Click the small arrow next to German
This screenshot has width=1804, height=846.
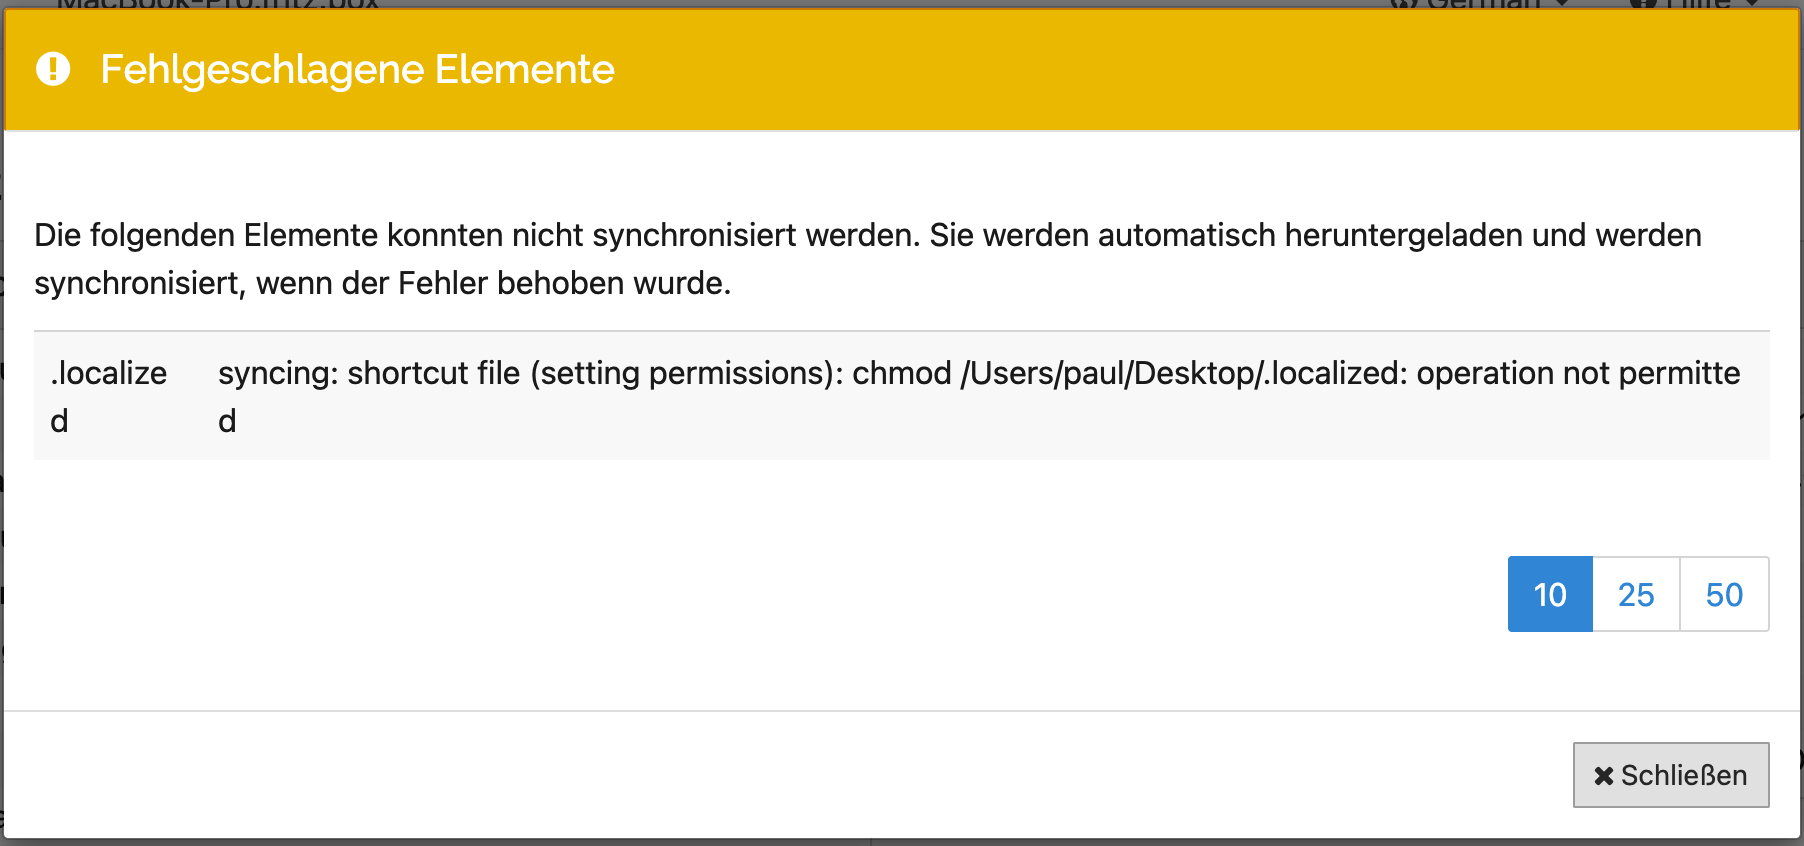tap(1562, 4)
